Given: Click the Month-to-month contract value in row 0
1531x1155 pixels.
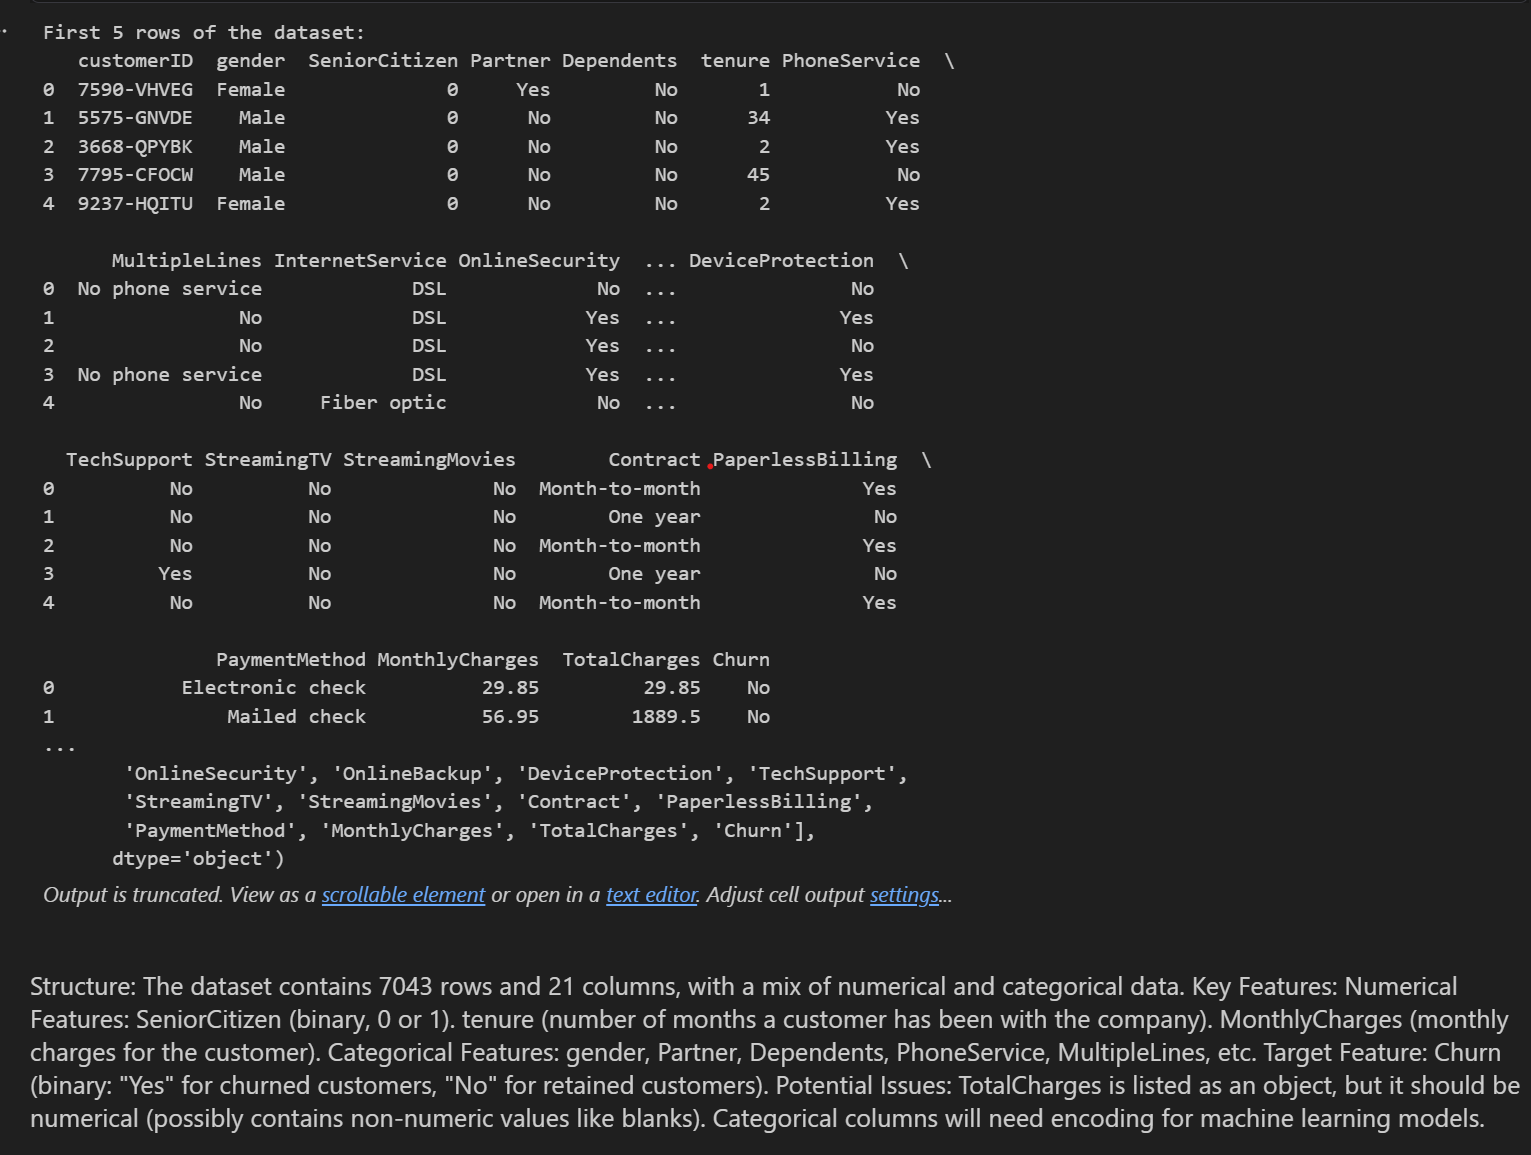Looking at the screenshot, I should 619,488.
